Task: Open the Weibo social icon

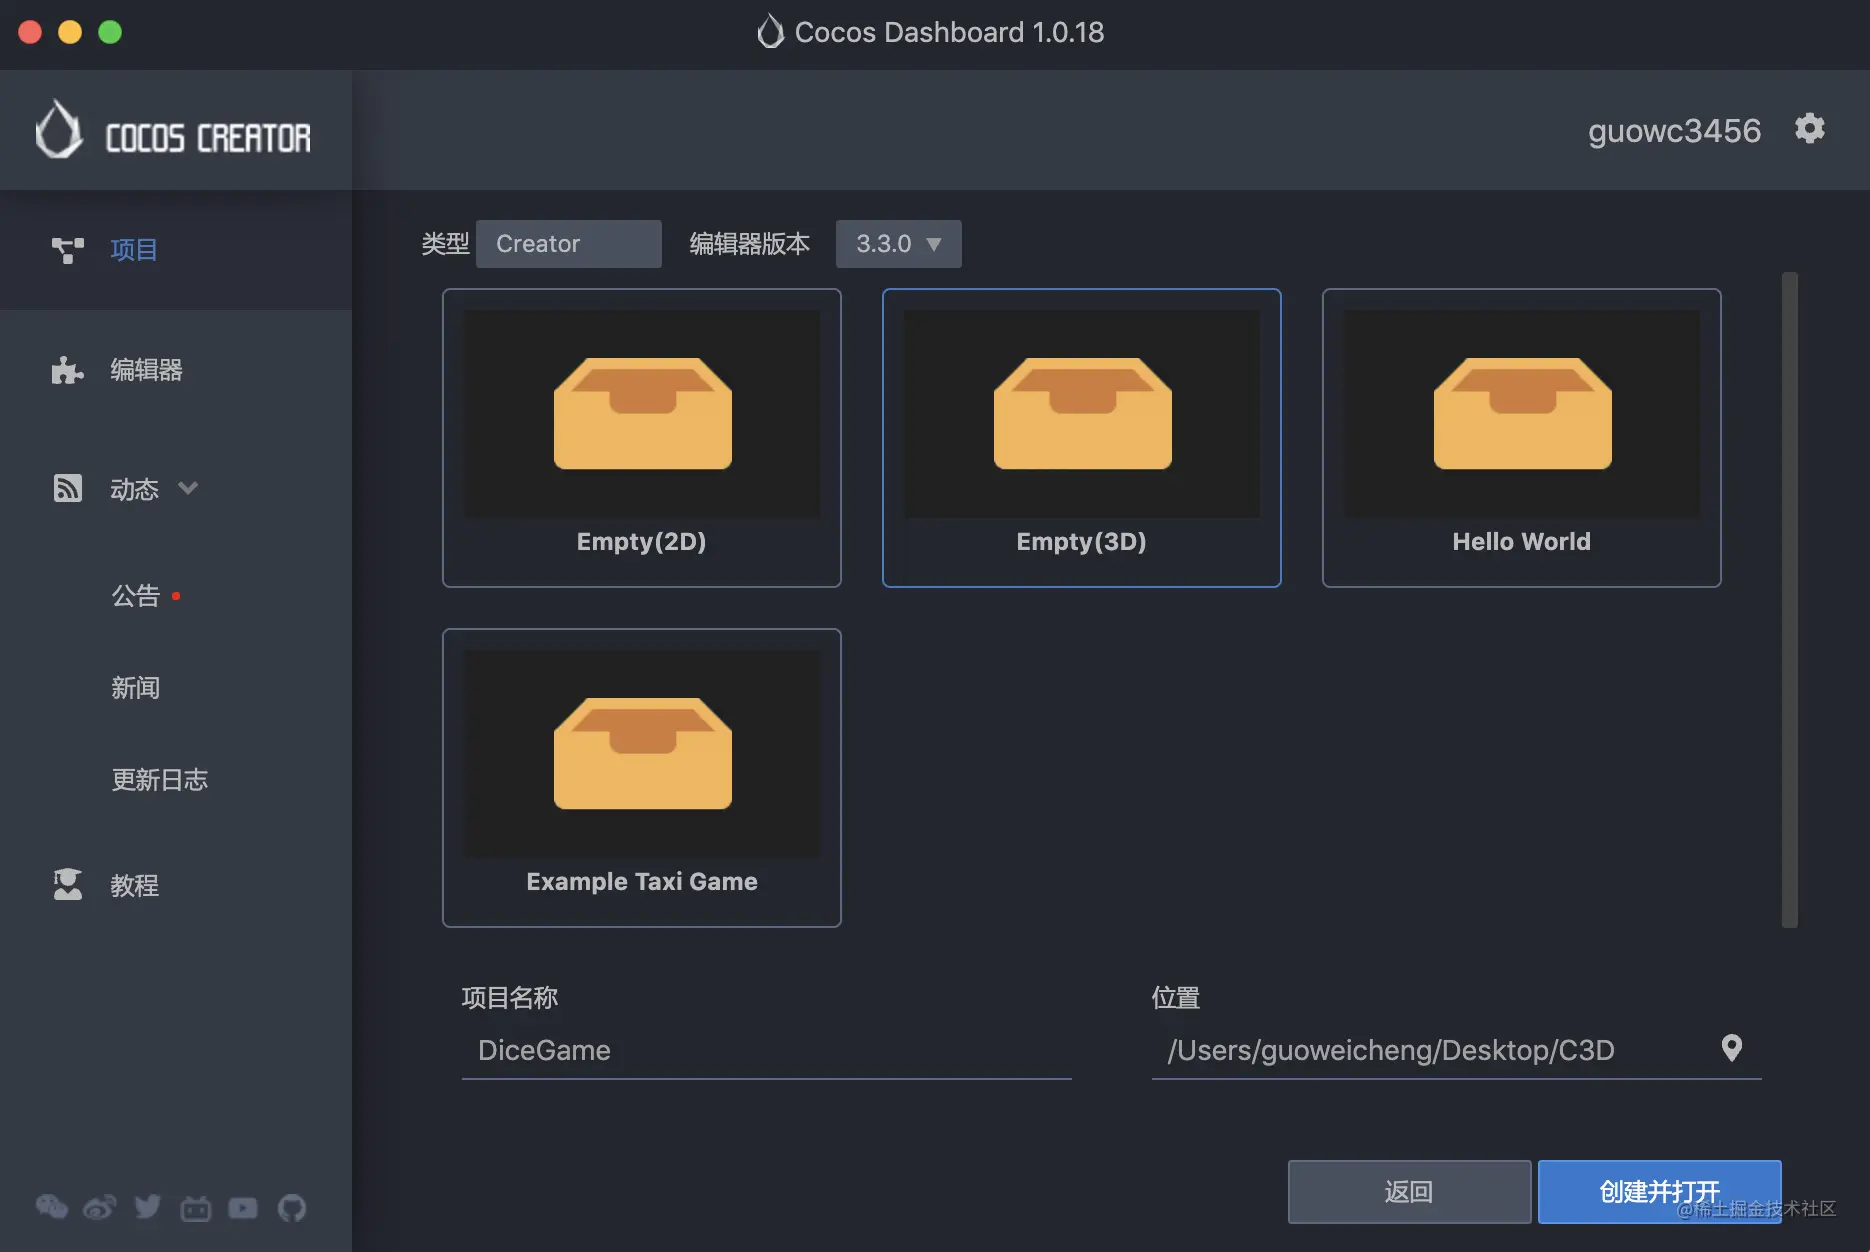Action: tap(100, 1207)
